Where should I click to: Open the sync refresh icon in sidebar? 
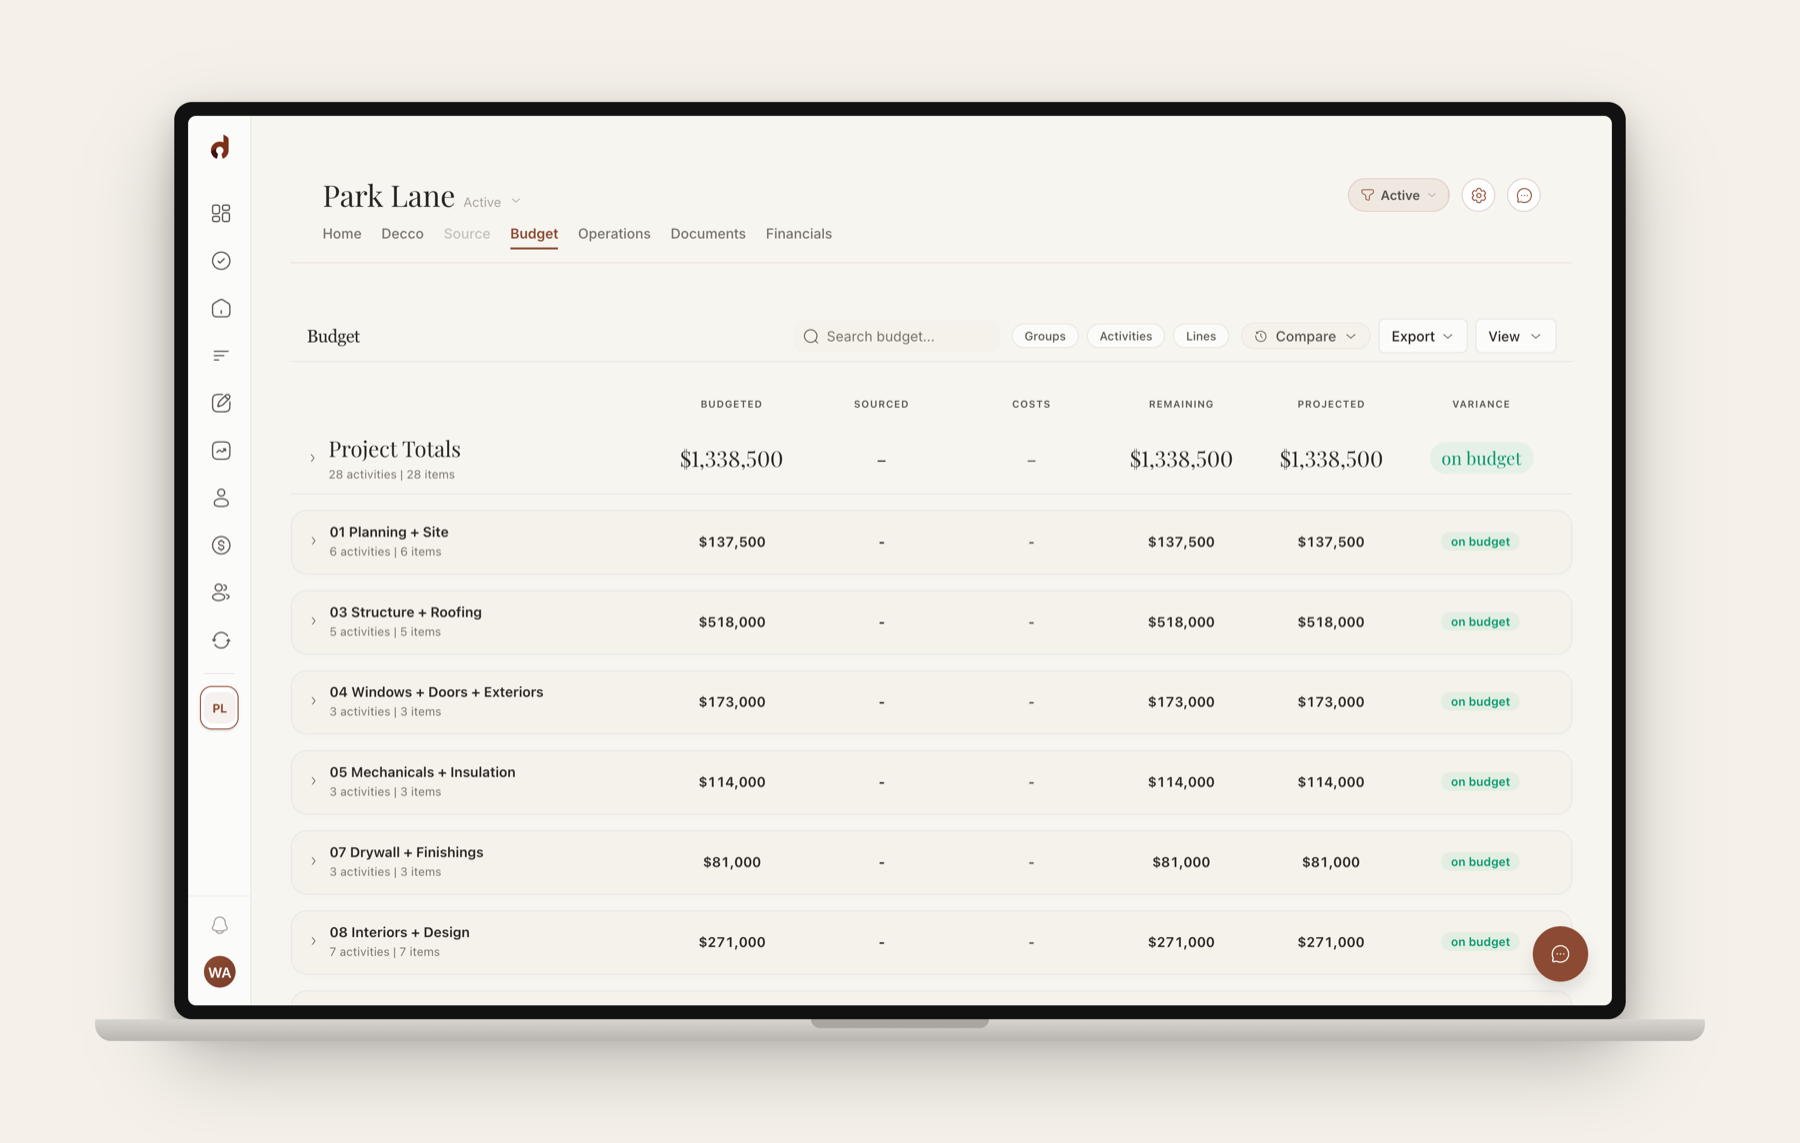tap(221, 640)
